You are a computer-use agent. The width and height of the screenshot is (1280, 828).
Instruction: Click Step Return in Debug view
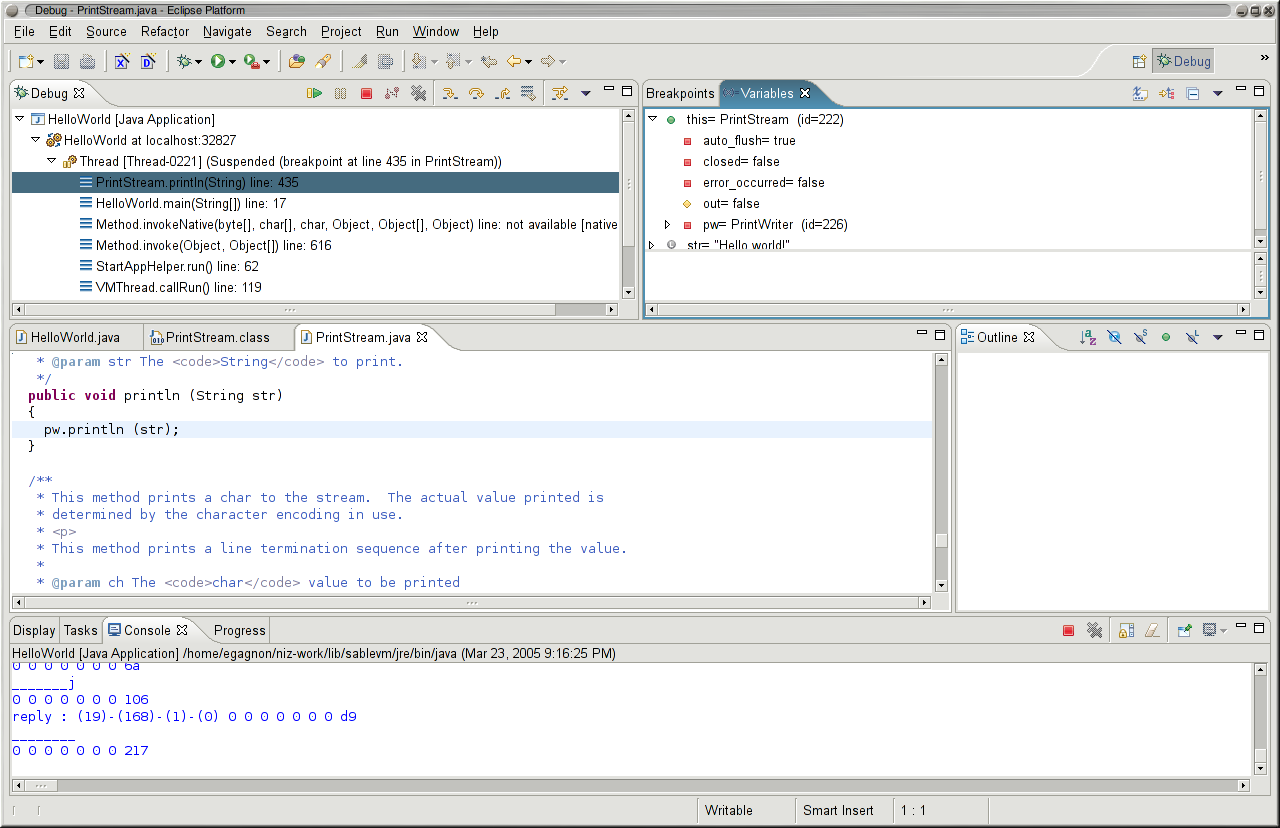[502, 93]
